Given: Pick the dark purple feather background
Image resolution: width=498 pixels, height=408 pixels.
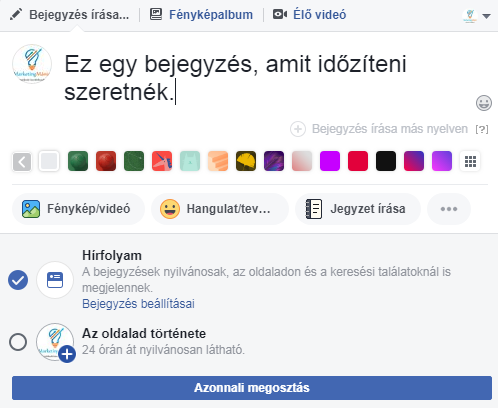Looking at the screenshot, I should [x=274, y=161].
